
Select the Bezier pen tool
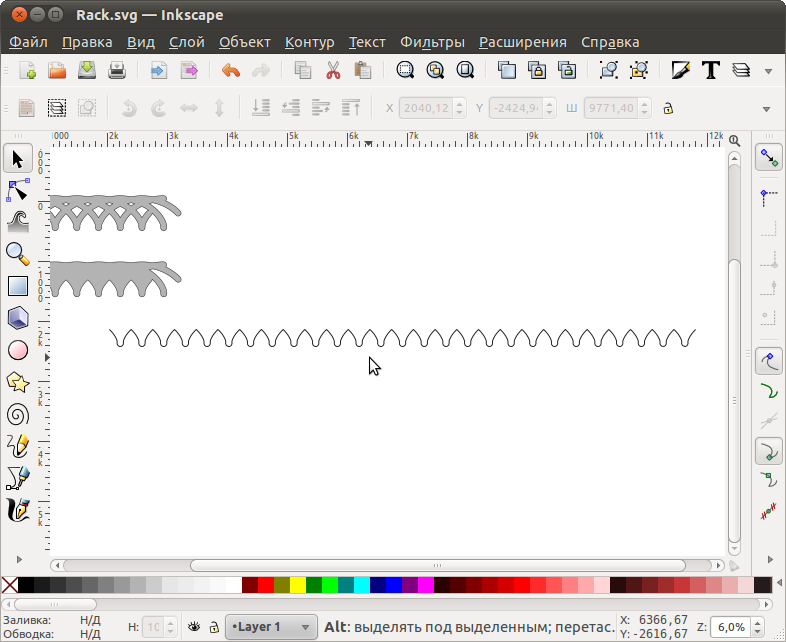pyautogui.click(x=18, y=478)
